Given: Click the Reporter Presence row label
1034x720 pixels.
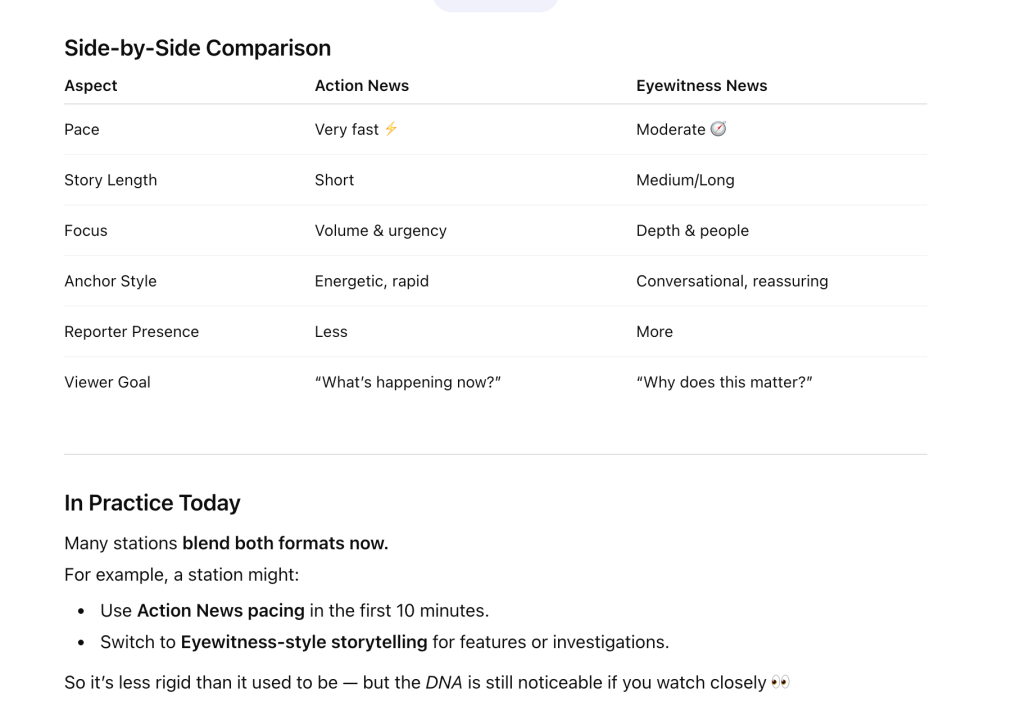Looking at the screenshot, I should pyautogui.click(x=131, y=332).
